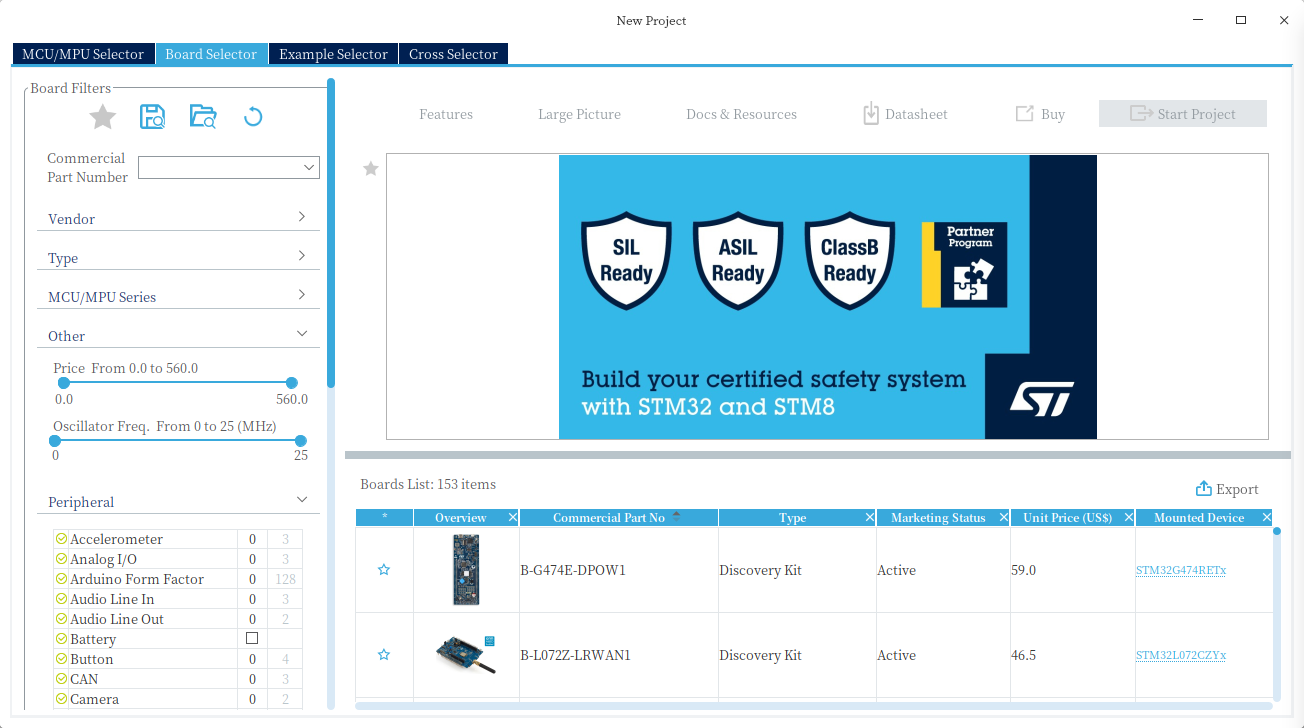Click the Oscillator Freq. minimum handle
This screenshot has height=728, width=1304.
coord(57,440)
